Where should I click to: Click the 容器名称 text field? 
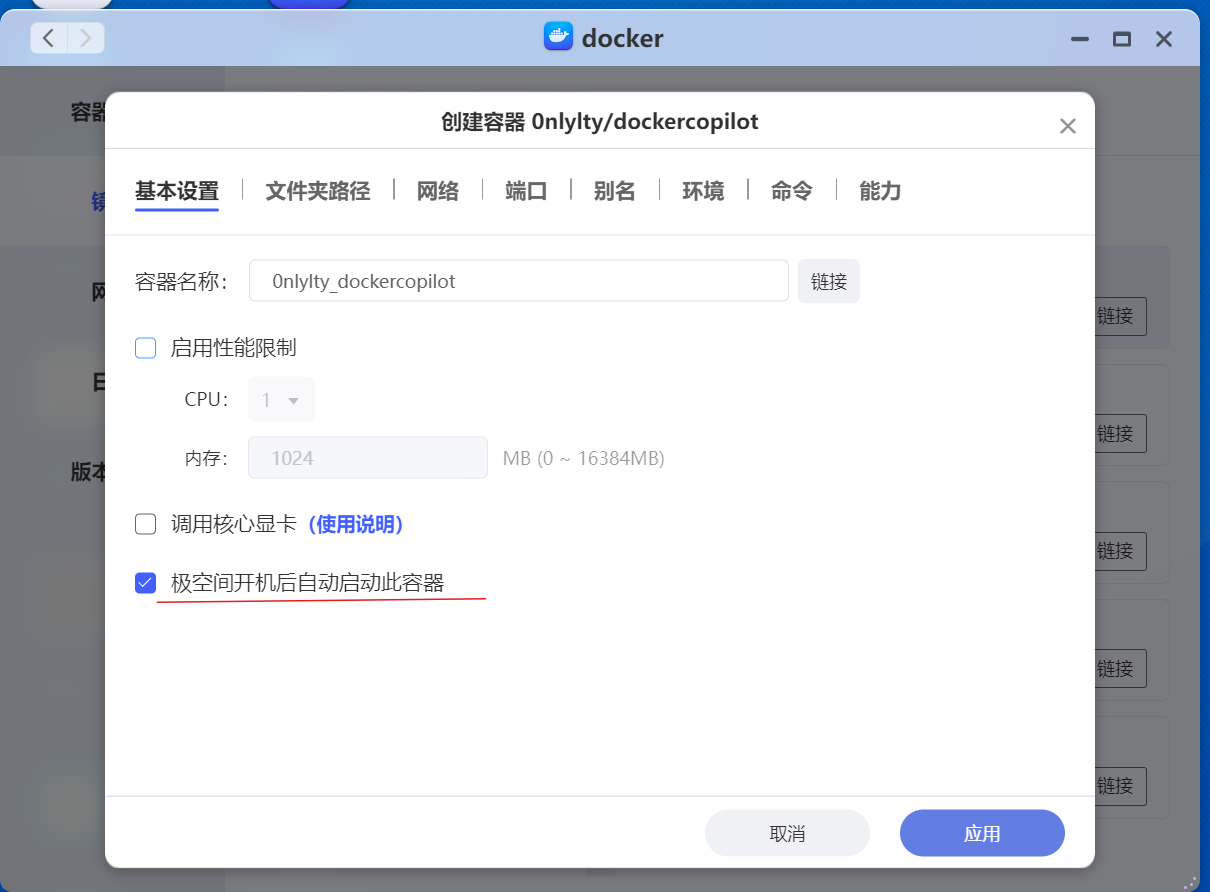coord(518,281)
